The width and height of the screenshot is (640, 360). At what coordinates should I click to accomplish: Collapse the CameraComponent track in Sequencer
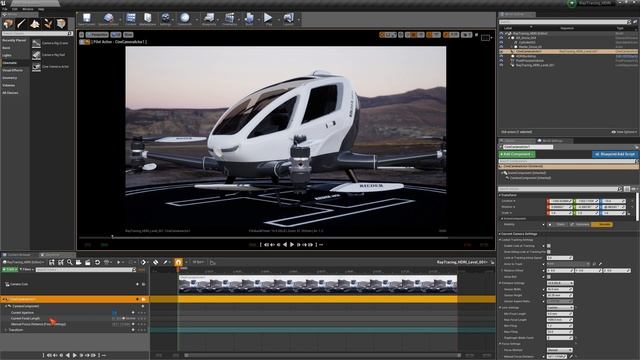click(x=6, y=306)
